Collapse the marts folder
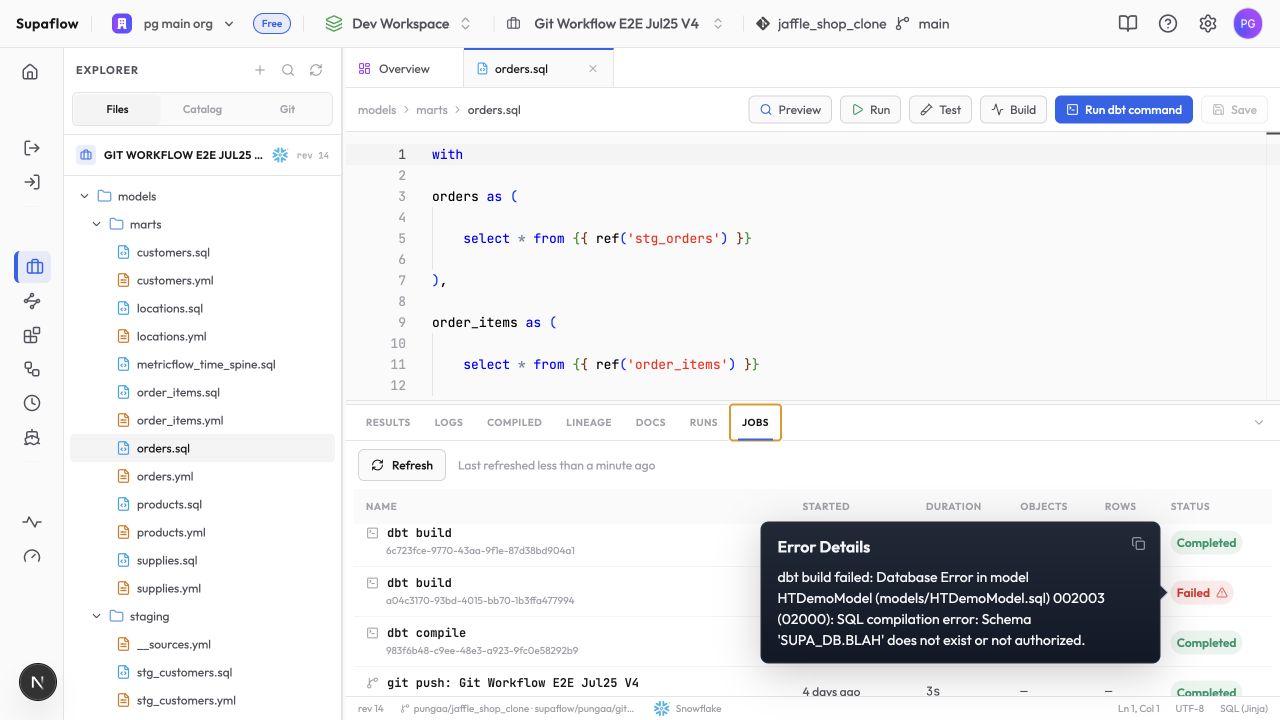 97,224
